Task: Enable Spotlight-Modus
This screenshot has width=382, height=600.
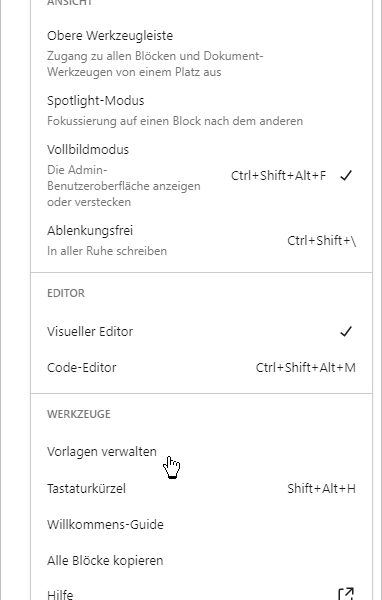Action: [x=201, y=110]
